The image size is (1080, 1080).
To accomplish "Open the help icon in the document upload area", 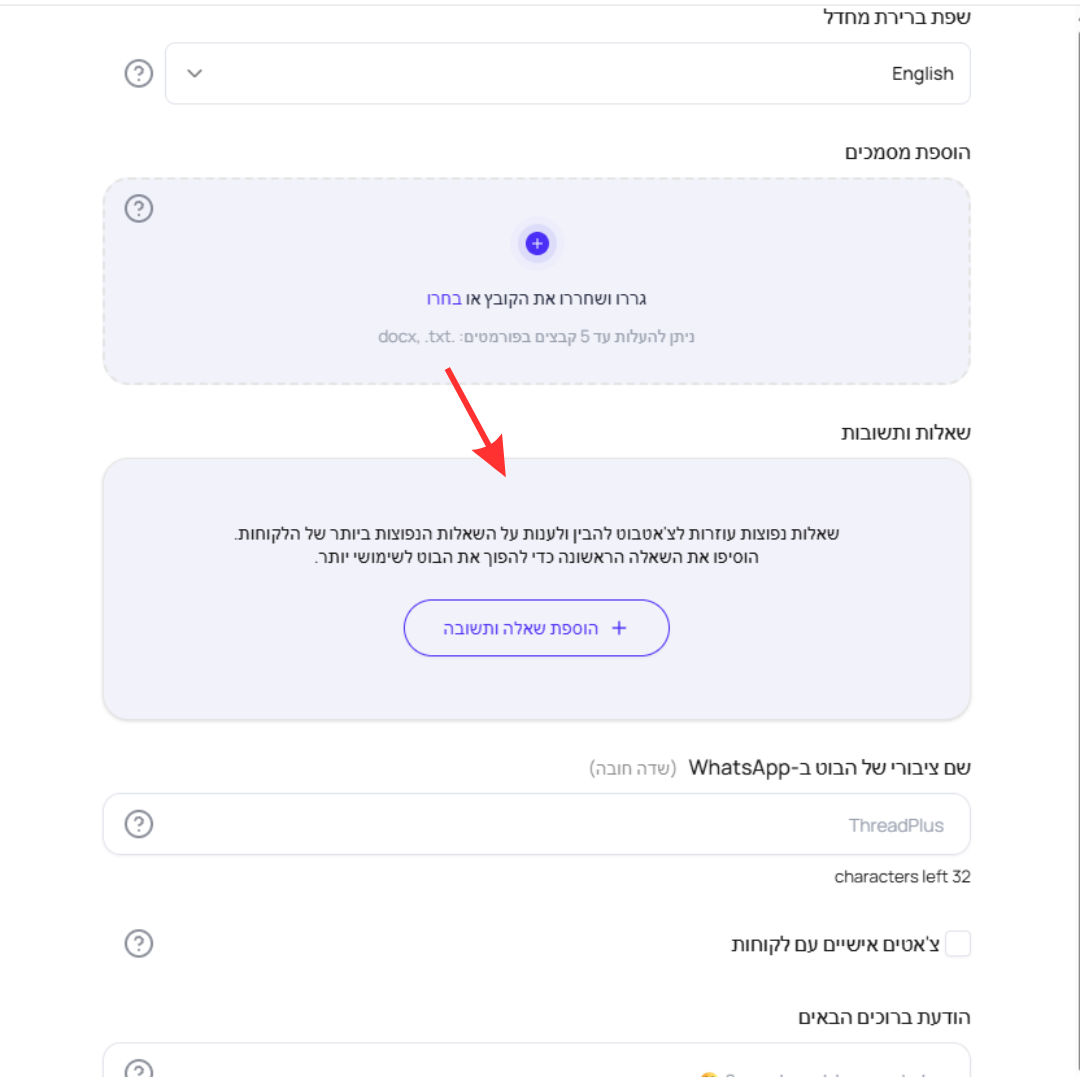I will pos(138,208).
